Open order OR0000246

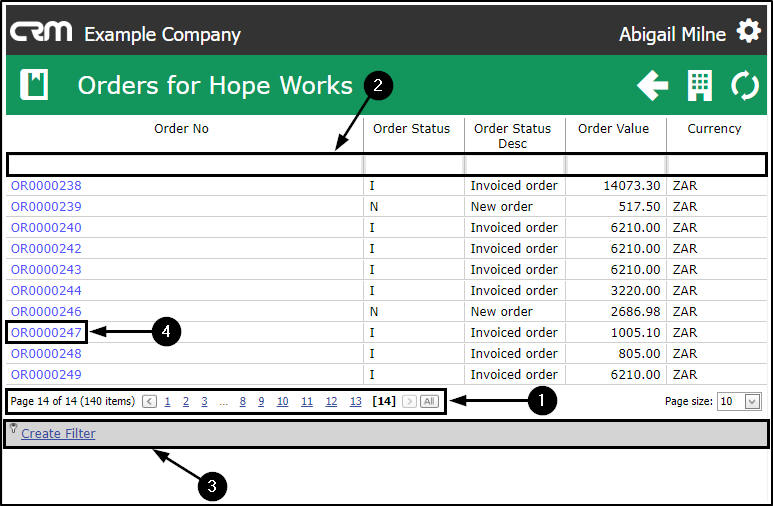tap(46, 312)
